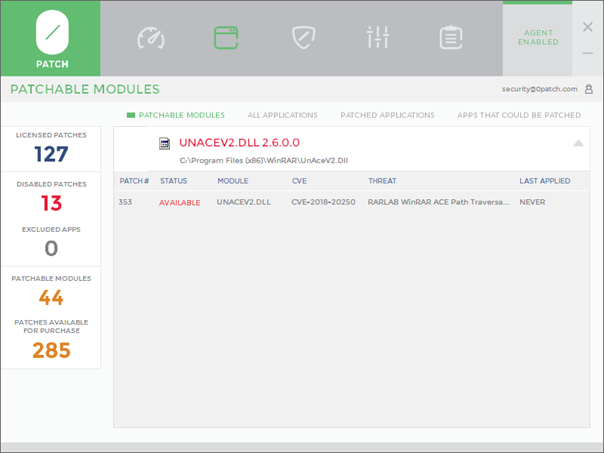Open the Applications window icon
The height and width of the screenshot is (453, 604).
226,37
